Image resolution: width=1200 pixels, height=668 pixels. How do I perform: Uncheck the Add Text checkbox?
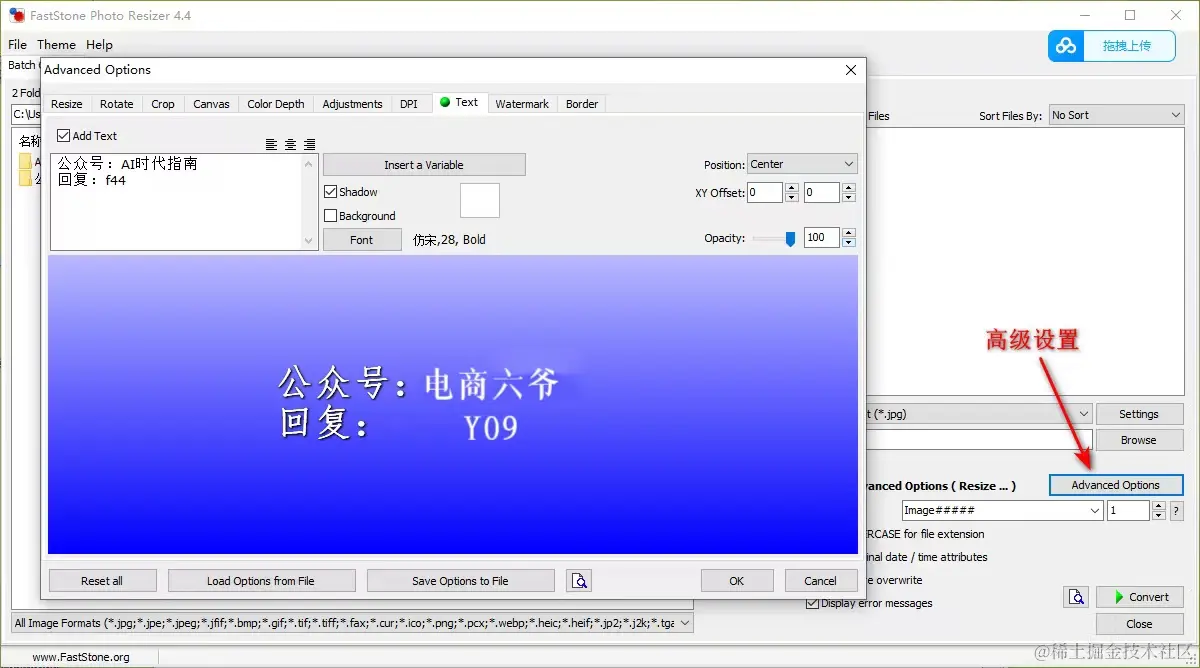click(63, 135)
